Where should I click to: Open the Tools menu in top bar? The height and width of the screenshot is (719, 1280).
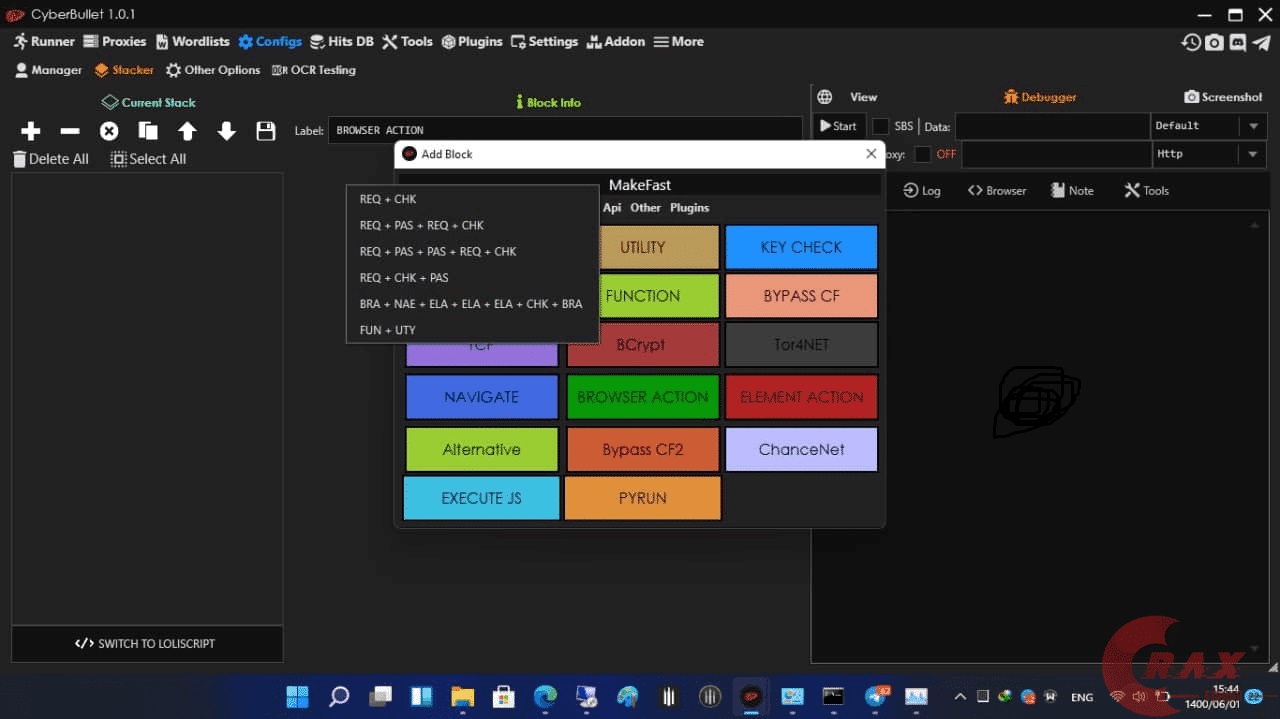point(407,42)
